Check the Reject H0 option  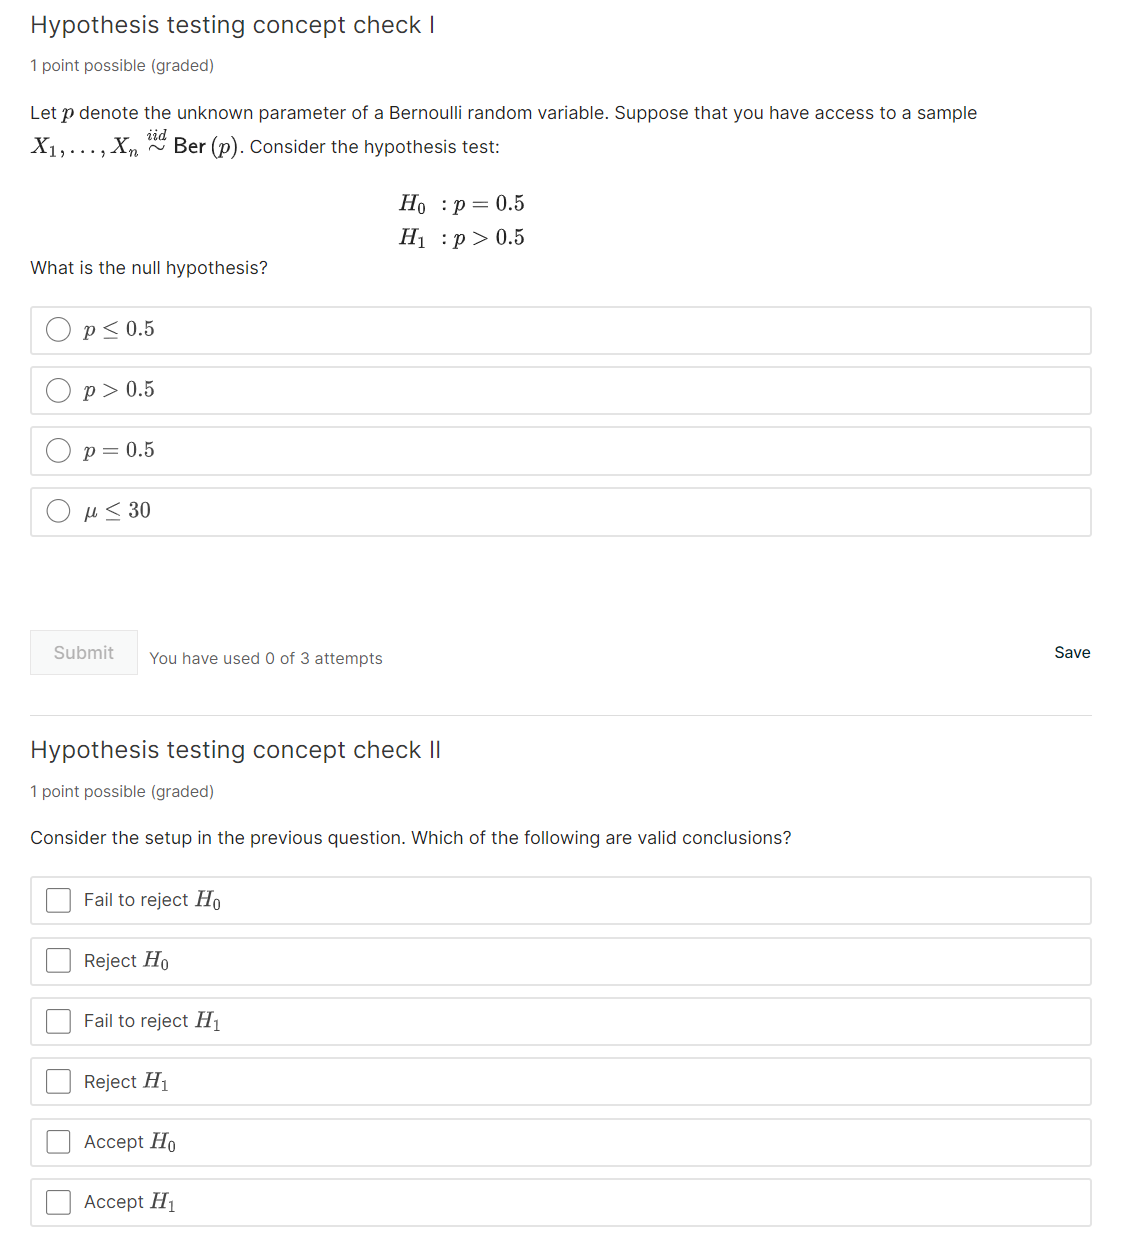(58, 961)
